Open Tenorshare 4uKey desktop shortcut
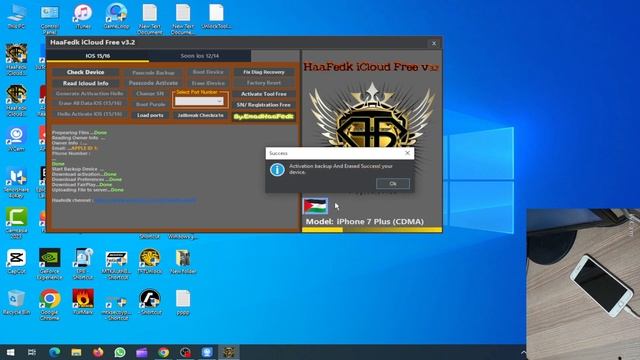The height and width of the screenshot is (360, 640). click(16, 183)
